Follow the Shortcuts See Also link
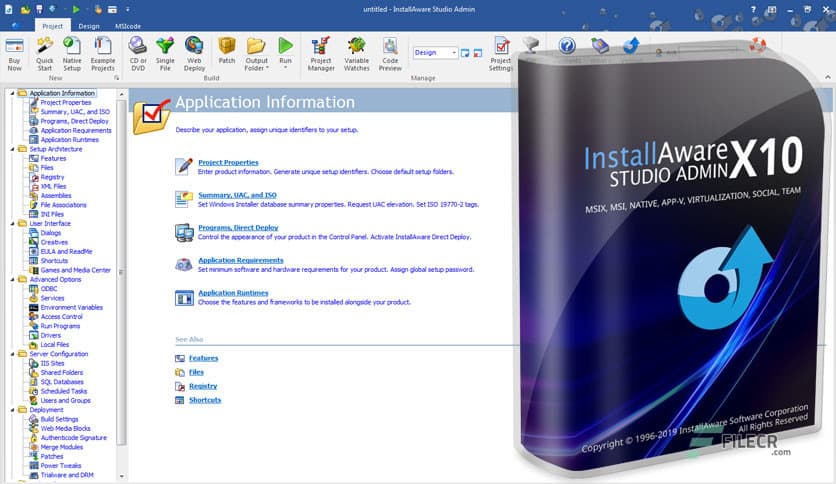 click(x=205, y=400)
